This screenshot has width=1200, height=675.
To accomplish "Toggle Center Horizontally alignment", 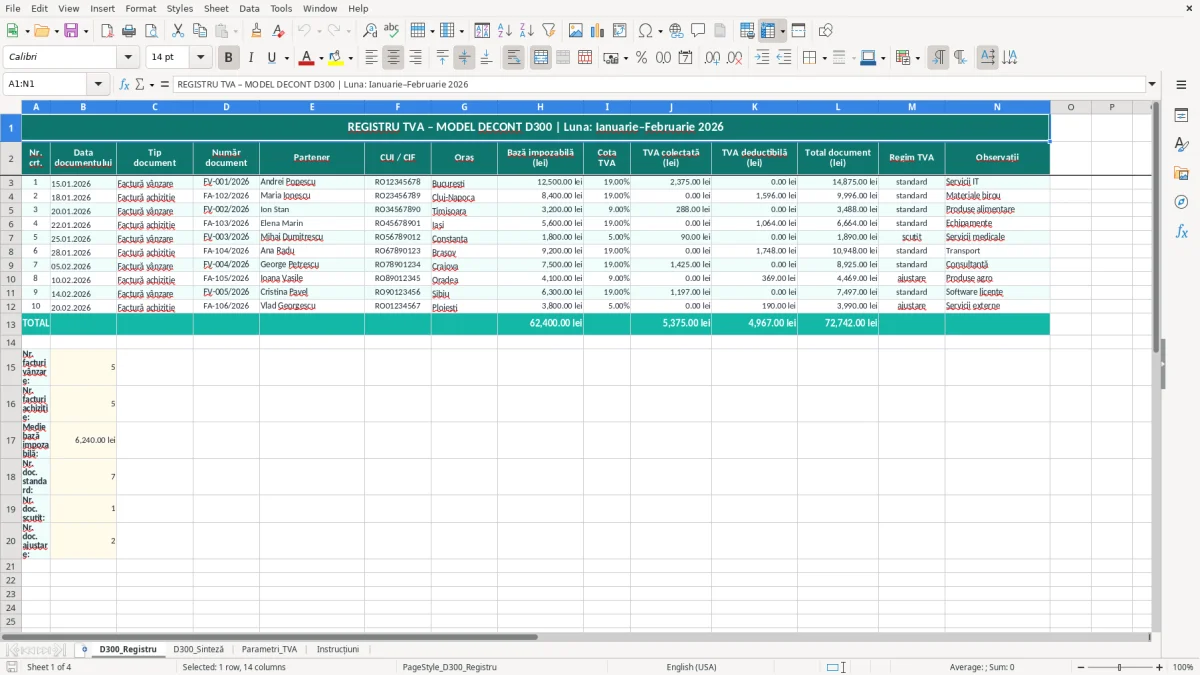I will pyautogui.click(x=393, y=58).
